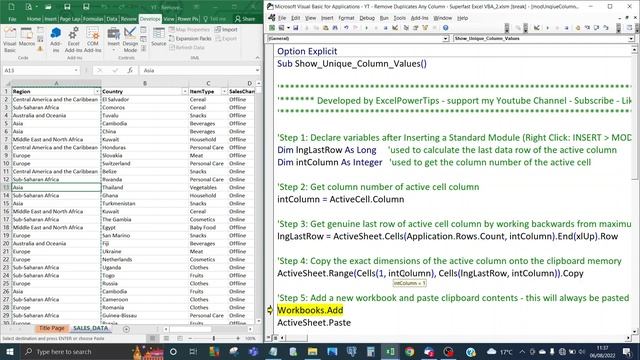Viewport: 640px width, 360px height.
Task: Switch to the Title Page sheet tab
Action: (52, 328)
